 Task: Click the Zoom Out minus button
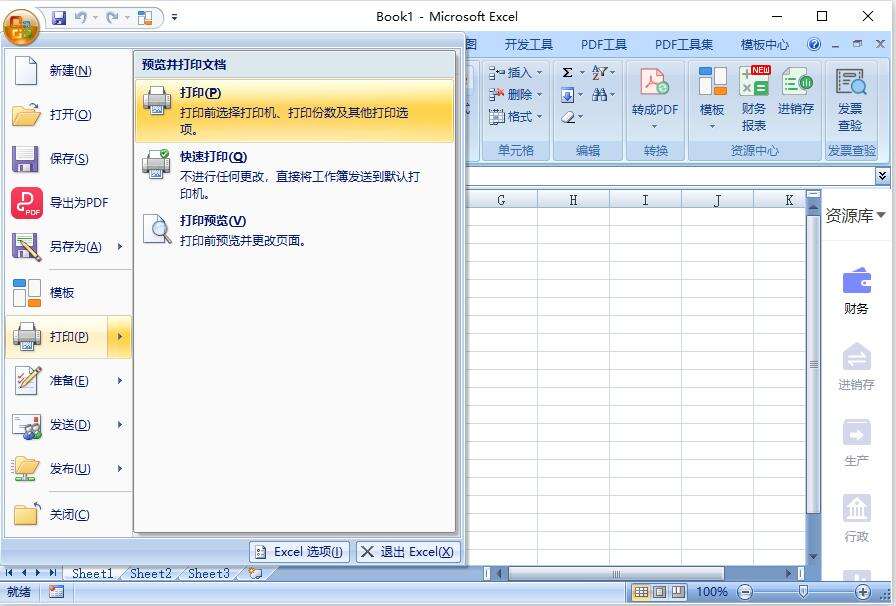[745, 592]
